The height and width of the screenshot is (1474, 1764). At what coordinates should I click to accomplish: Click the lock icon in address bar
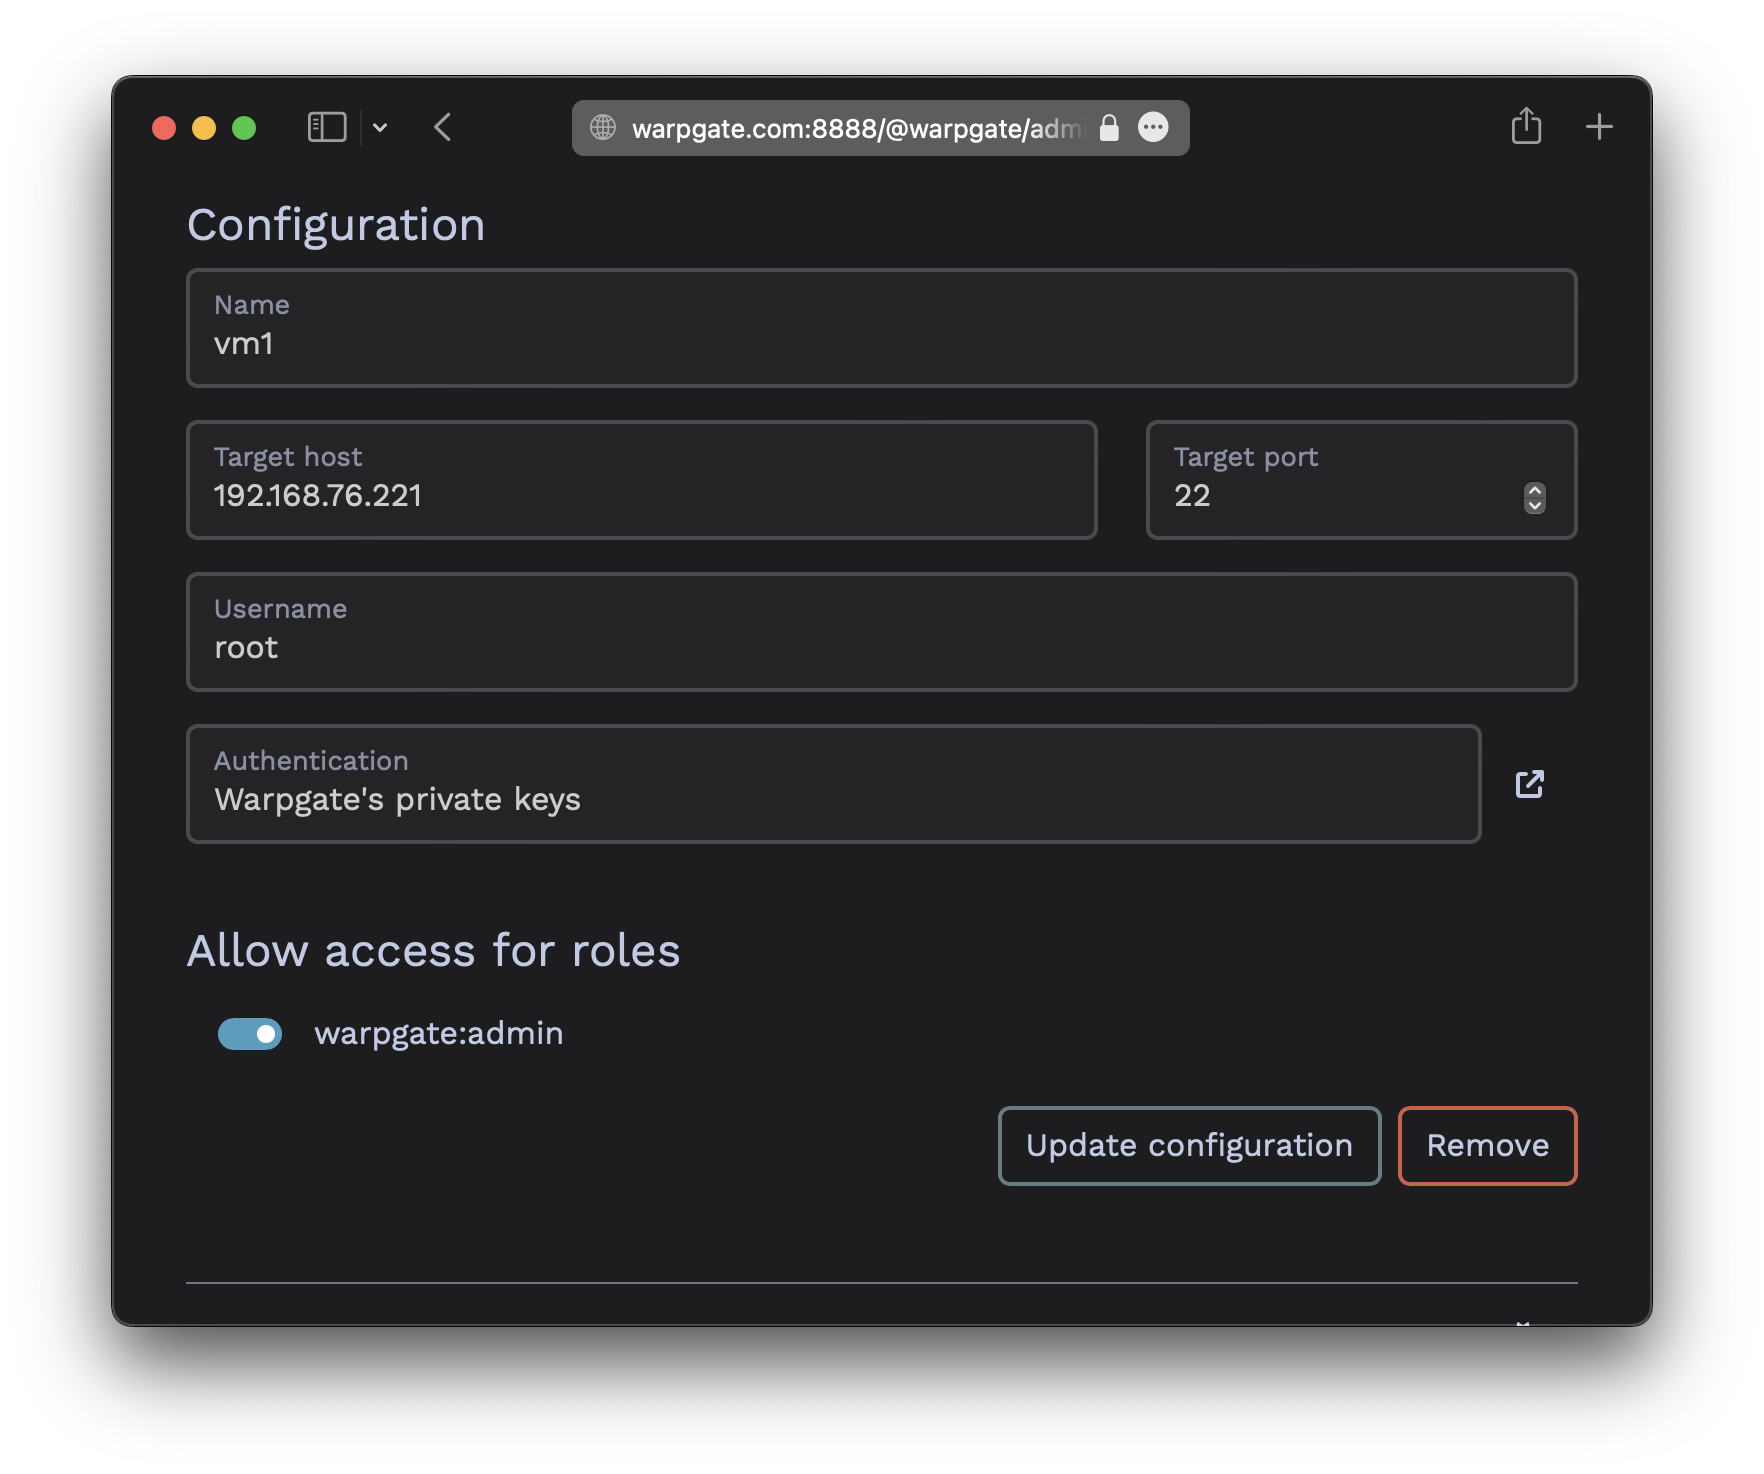tap(1109, 127)
